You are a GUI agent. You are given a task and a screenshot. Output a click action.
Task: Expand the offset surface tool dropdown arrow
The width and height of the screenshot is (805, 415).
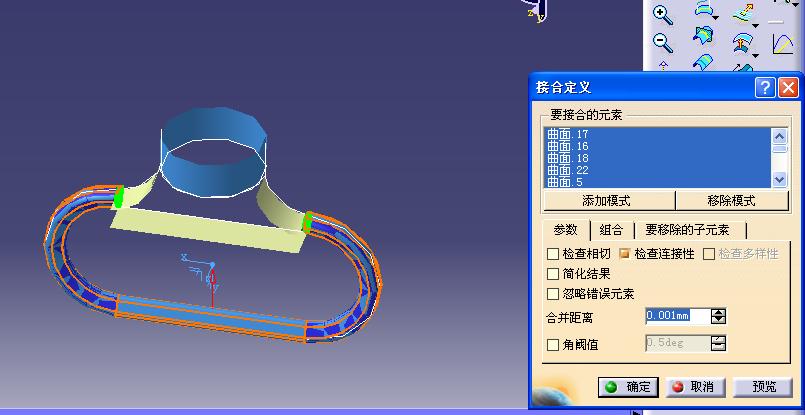[755, 55]
